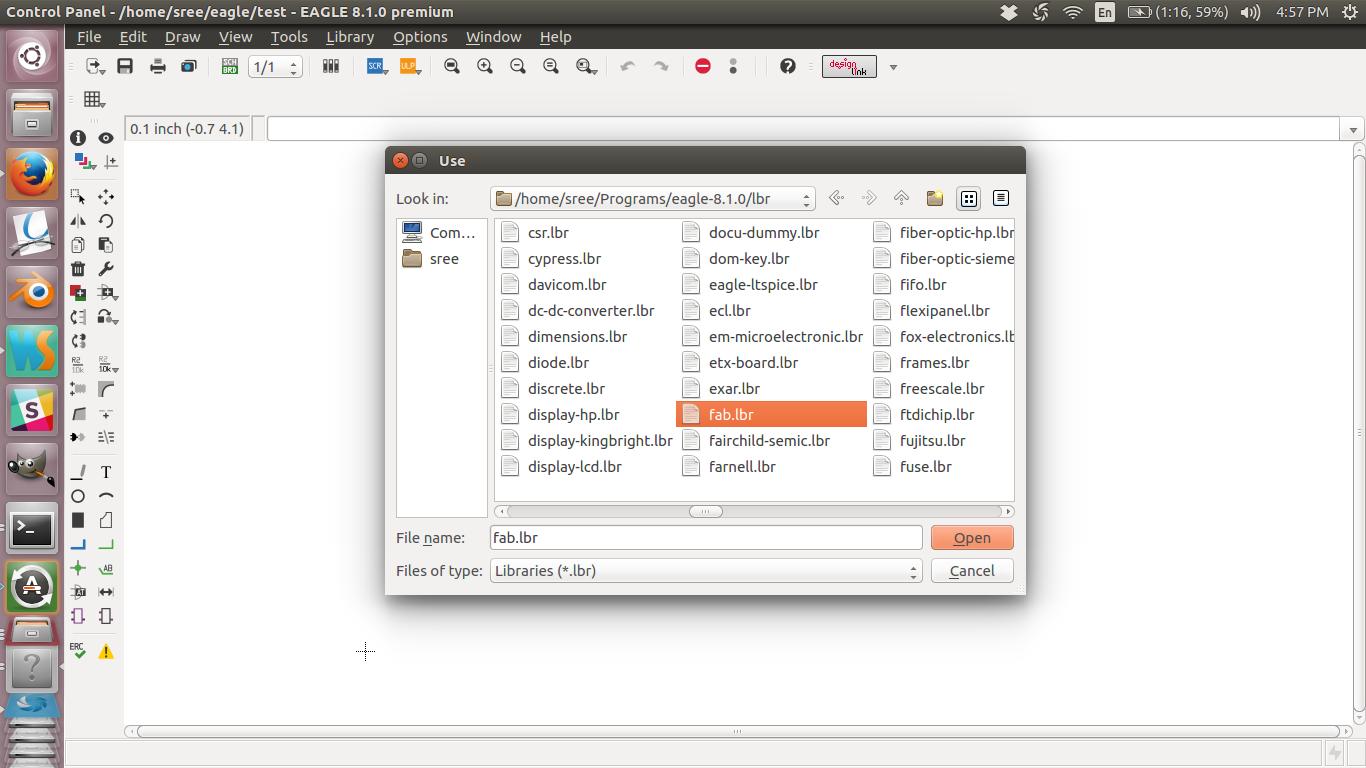1366x768 pixels.
Task: Select the filled Rectangle tool
Action: (78, 520)
